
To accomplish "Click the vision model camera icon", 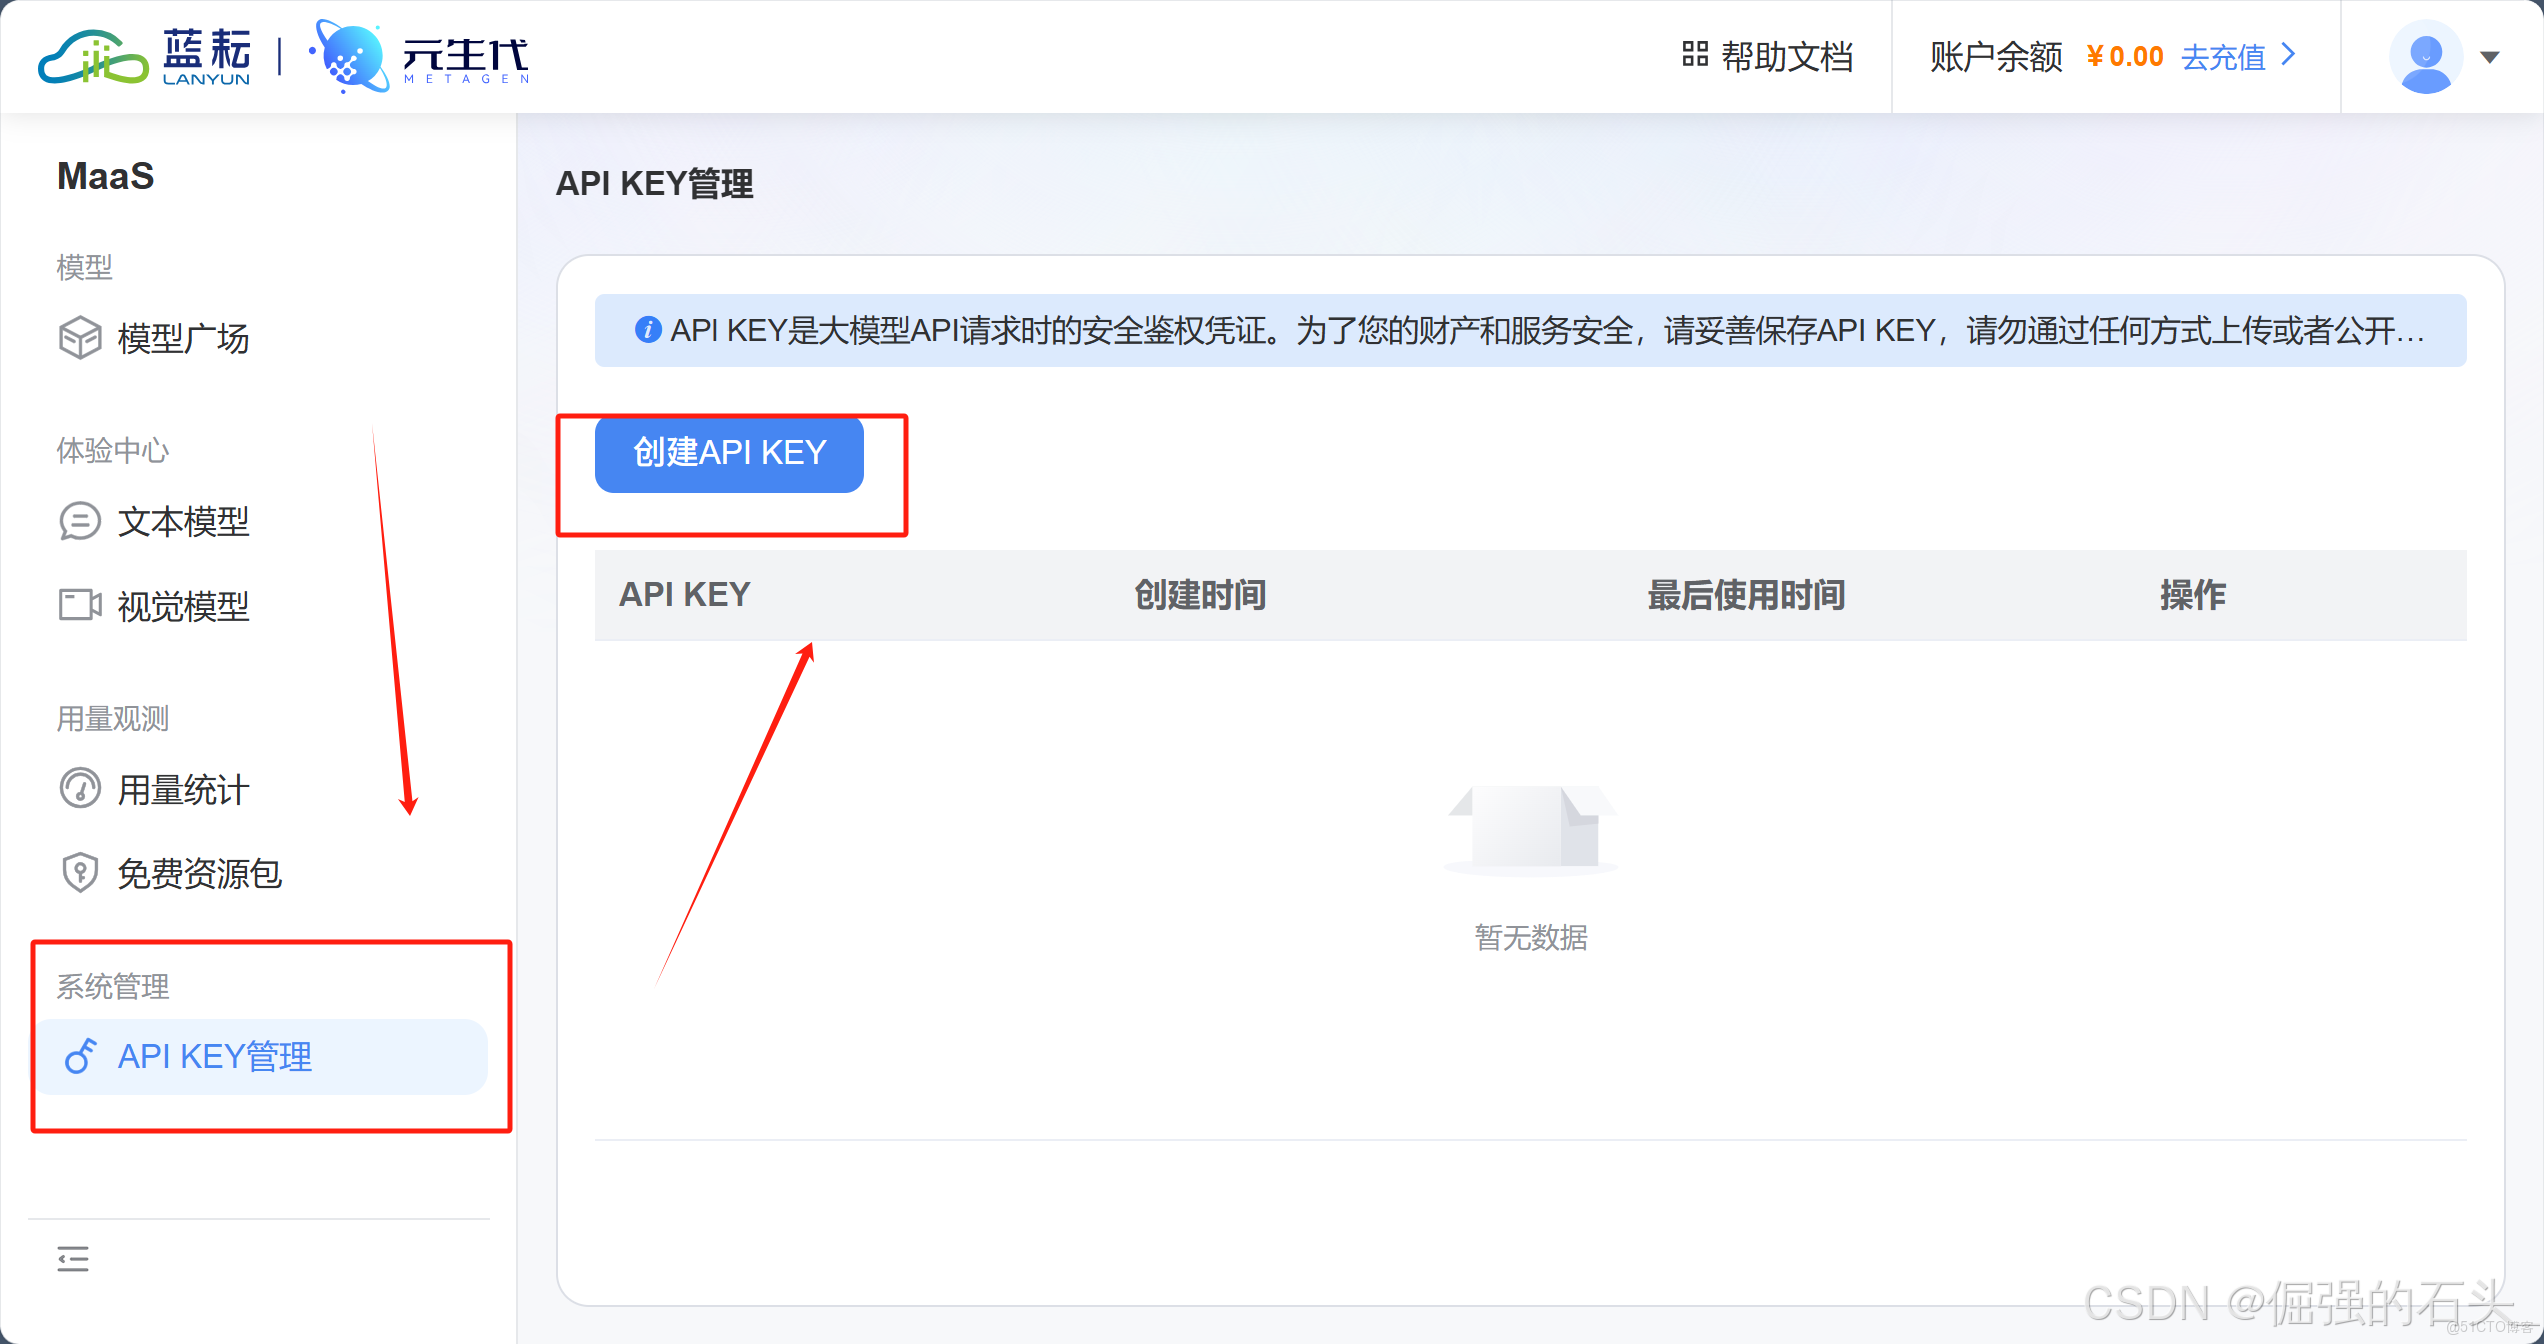I will [80, 605].
